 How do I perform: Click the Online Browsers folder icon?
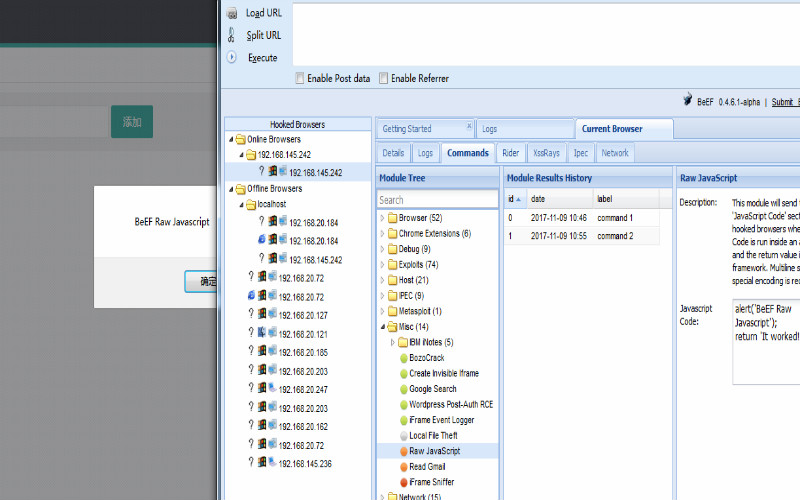pyautogui.click(x=241, y=139)
